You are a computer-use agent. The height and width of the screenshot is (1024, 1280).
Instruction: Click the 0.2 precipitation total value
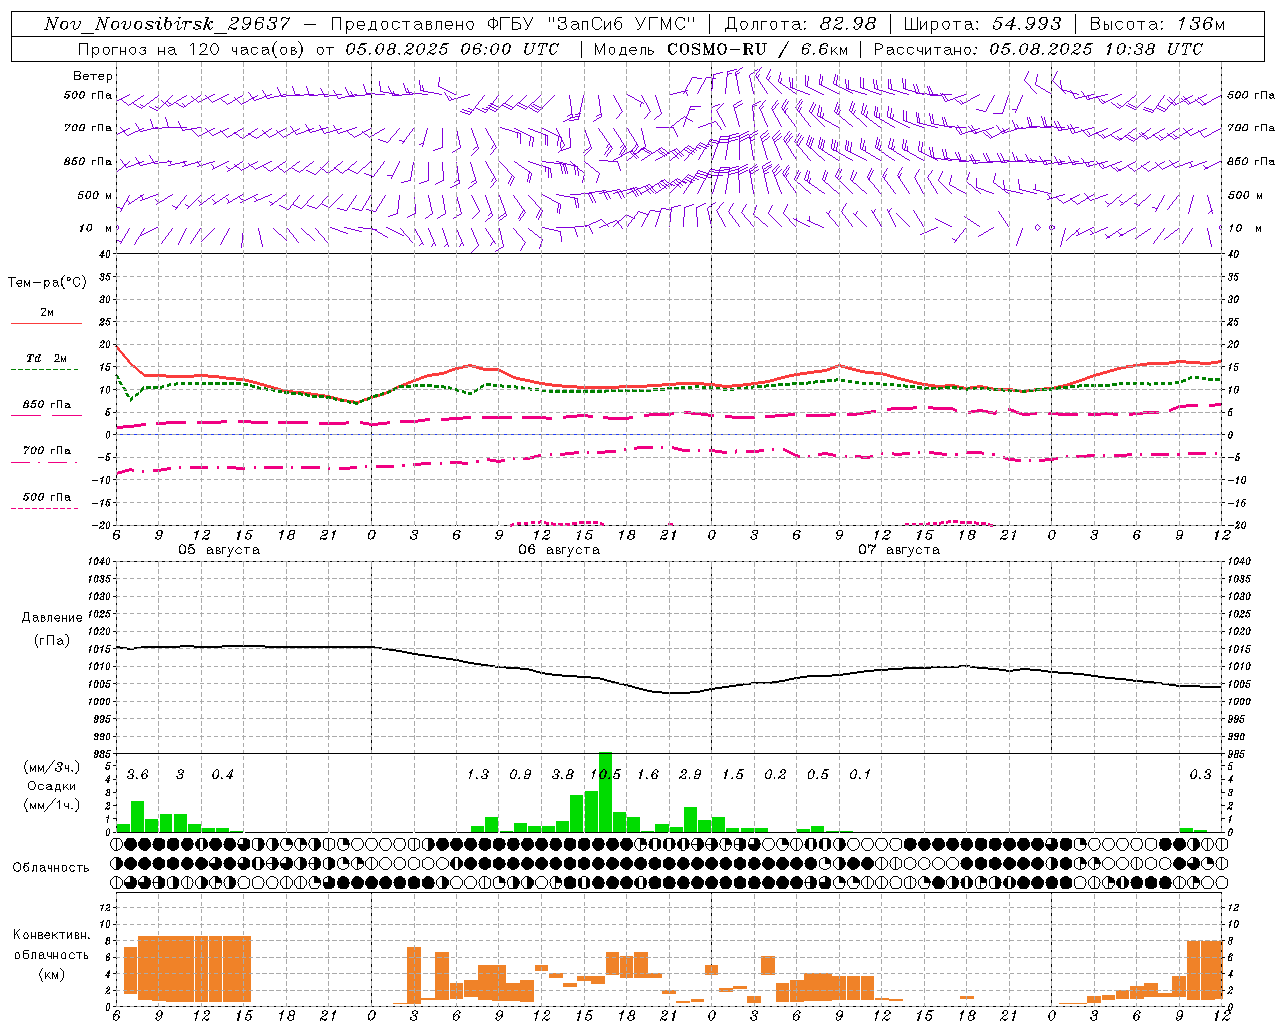pos(775,775)
